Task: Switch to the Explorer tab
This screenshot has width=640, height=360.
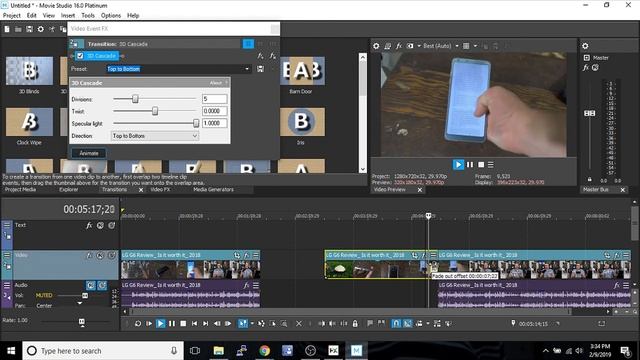Action: pos(69,190)
